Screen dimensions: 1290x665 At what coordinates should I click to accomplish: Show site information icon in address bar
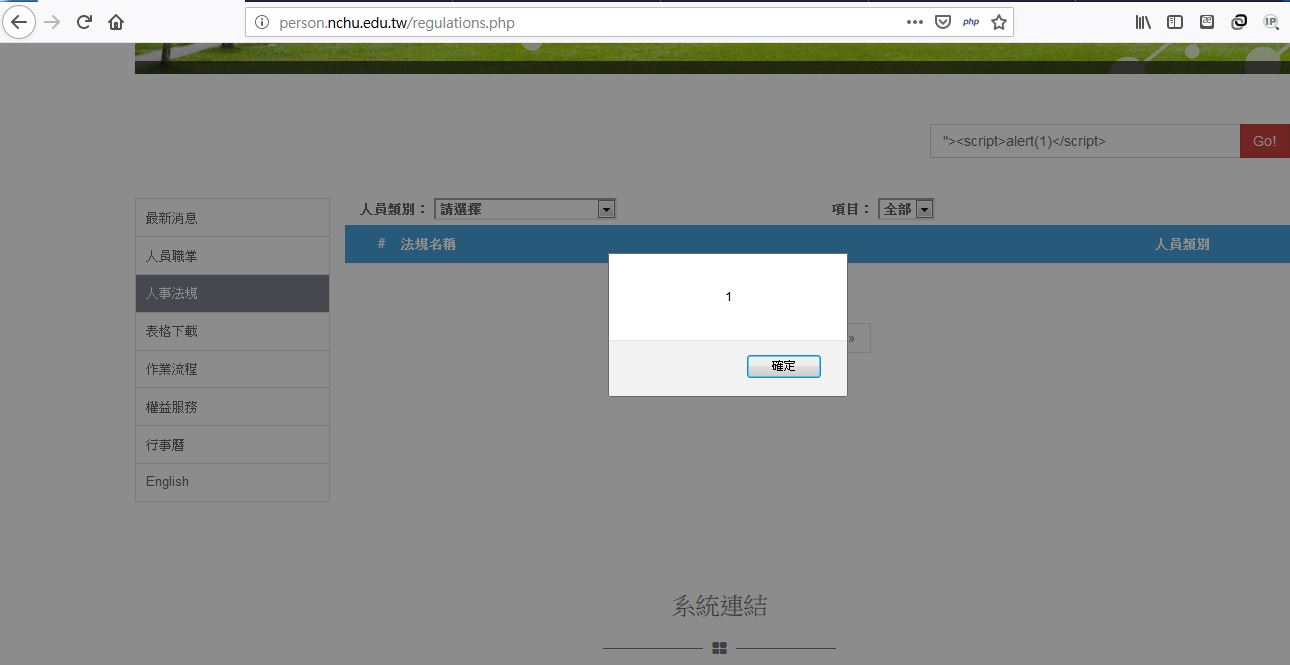(262, 22)
